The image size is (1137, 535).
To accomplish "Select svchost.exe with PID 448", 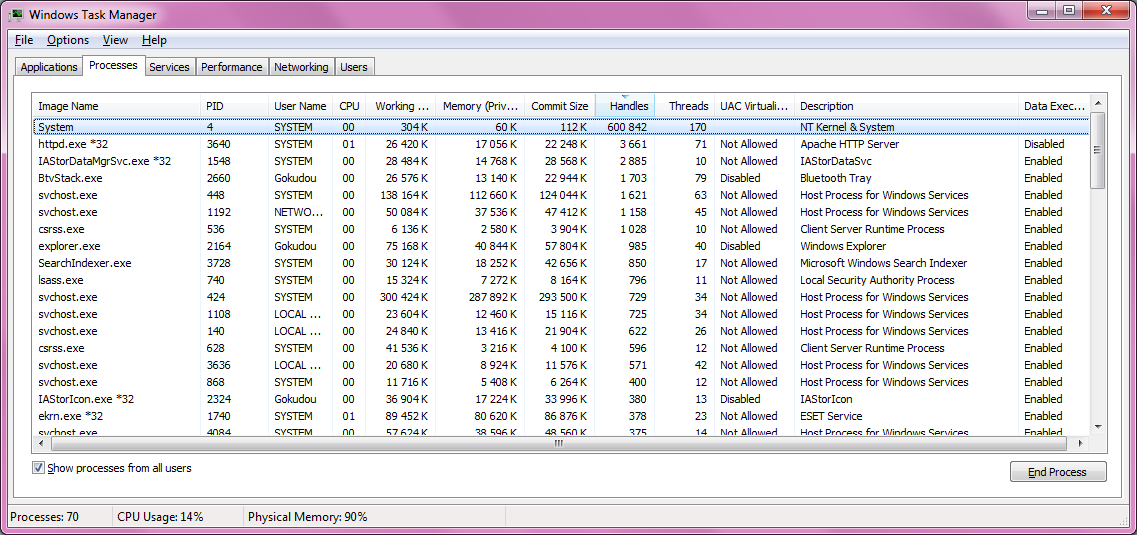I will (x=561, y=195).
